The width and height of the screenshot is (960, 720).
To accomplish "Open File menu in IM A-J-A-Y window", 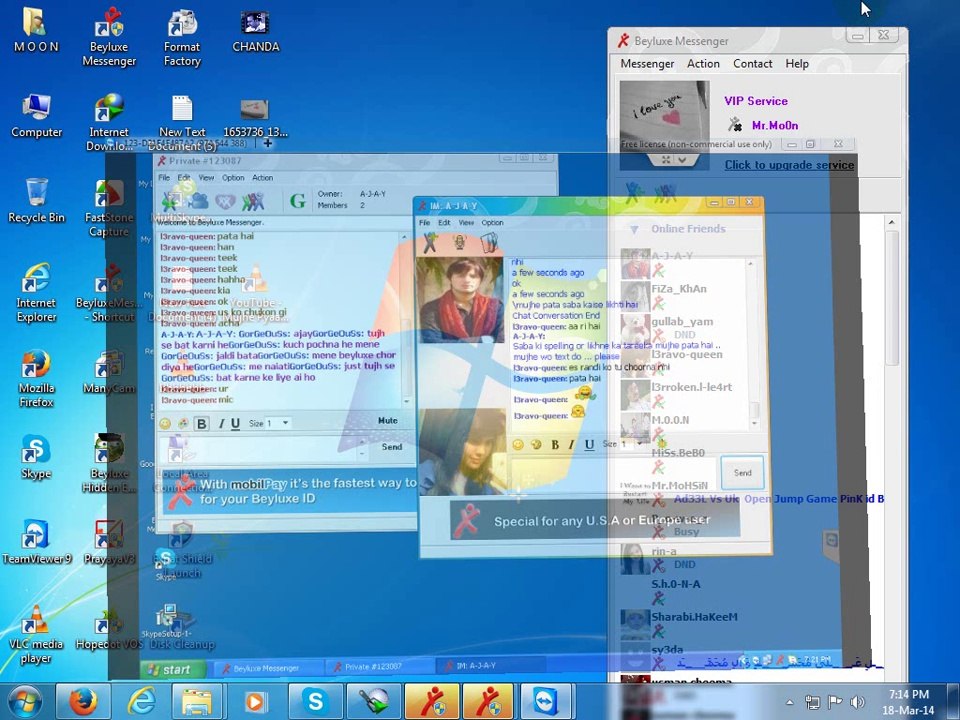I will [424, 223].
